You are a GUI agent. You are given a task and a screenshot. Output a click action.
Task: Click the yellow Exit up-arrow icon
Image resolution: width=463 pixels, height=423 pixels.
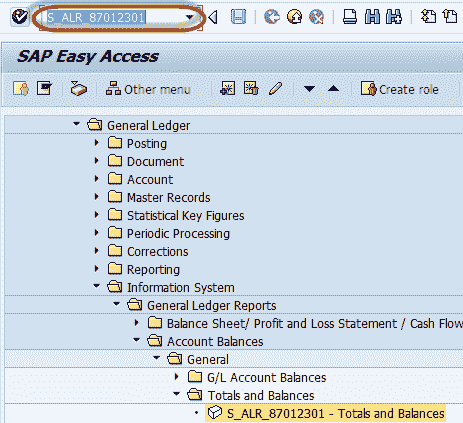coord(294,16)
